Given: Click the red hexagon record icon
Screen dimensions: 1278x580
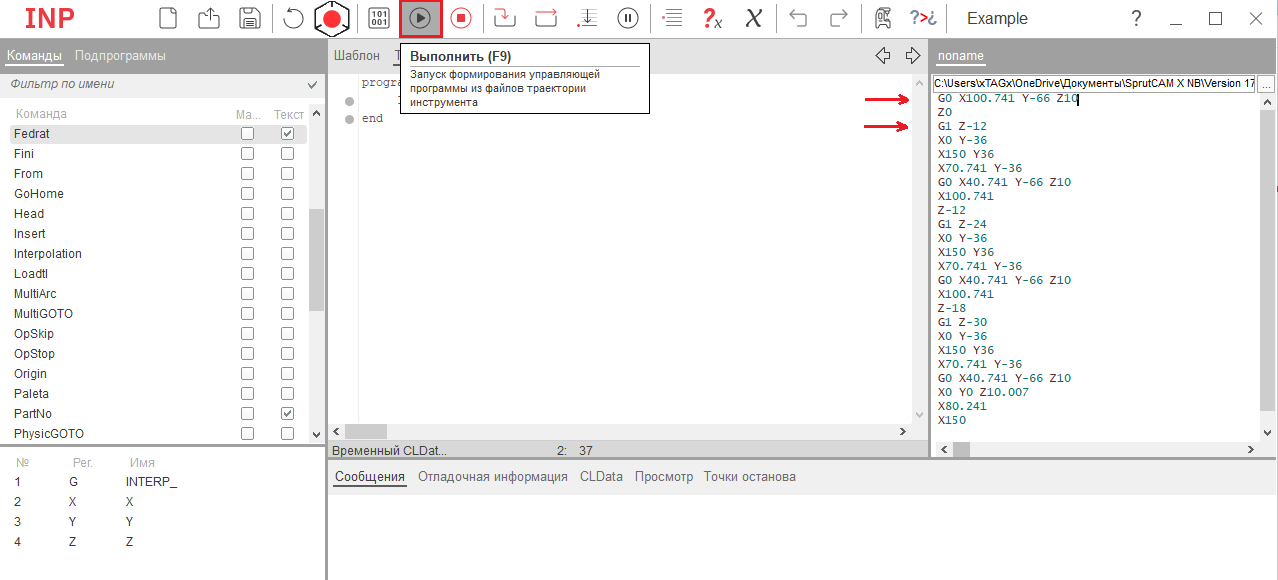Looking at the screenshot, I should pyautogui.click(x=331, y=18).
